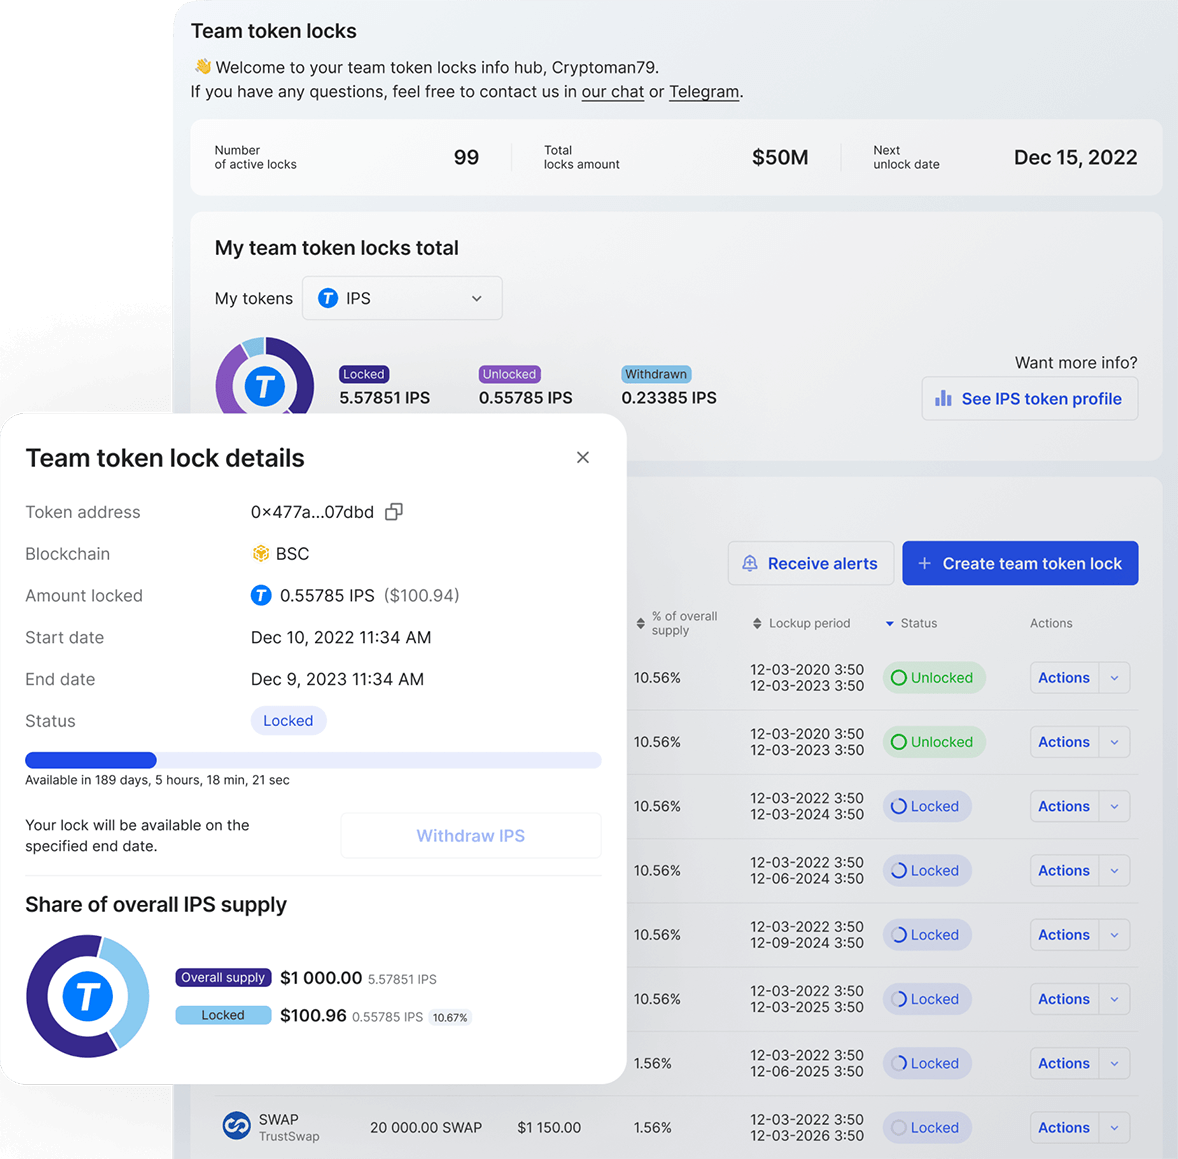
Task: Click the 99 active locks number
Action: pyautogui.click(x=466, y=157)
